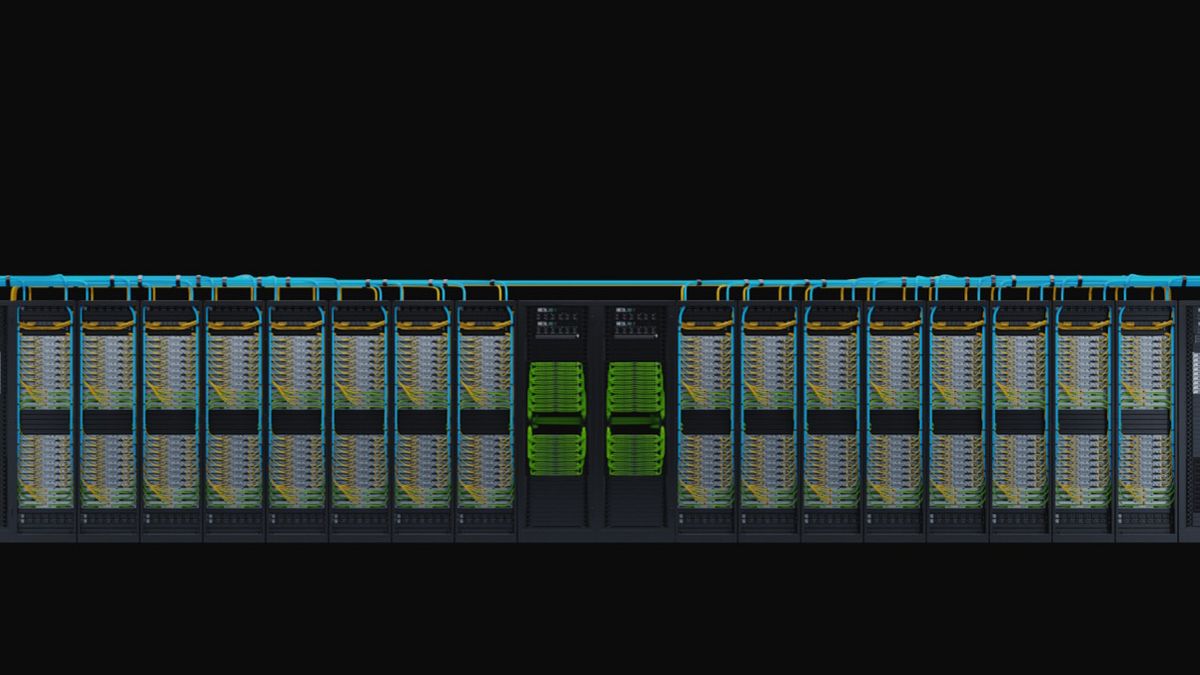1200x675 pixels.
Task: Click the switch panel atop left center rack
Action: [x=556, y=321]
